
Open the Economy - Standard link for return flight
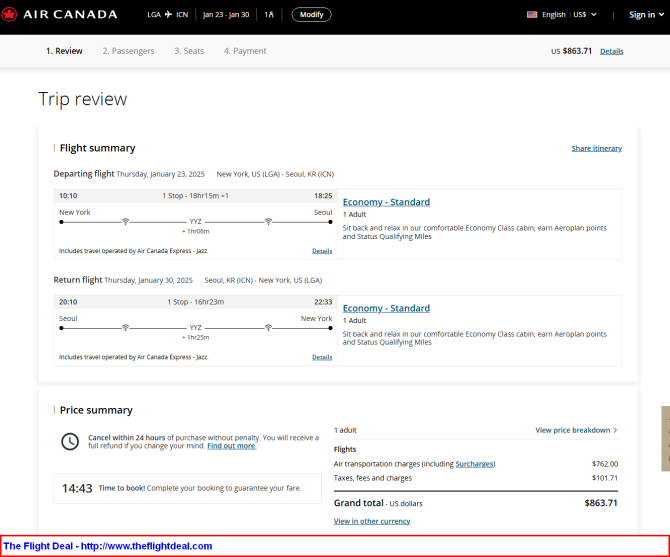coord(386,308)
